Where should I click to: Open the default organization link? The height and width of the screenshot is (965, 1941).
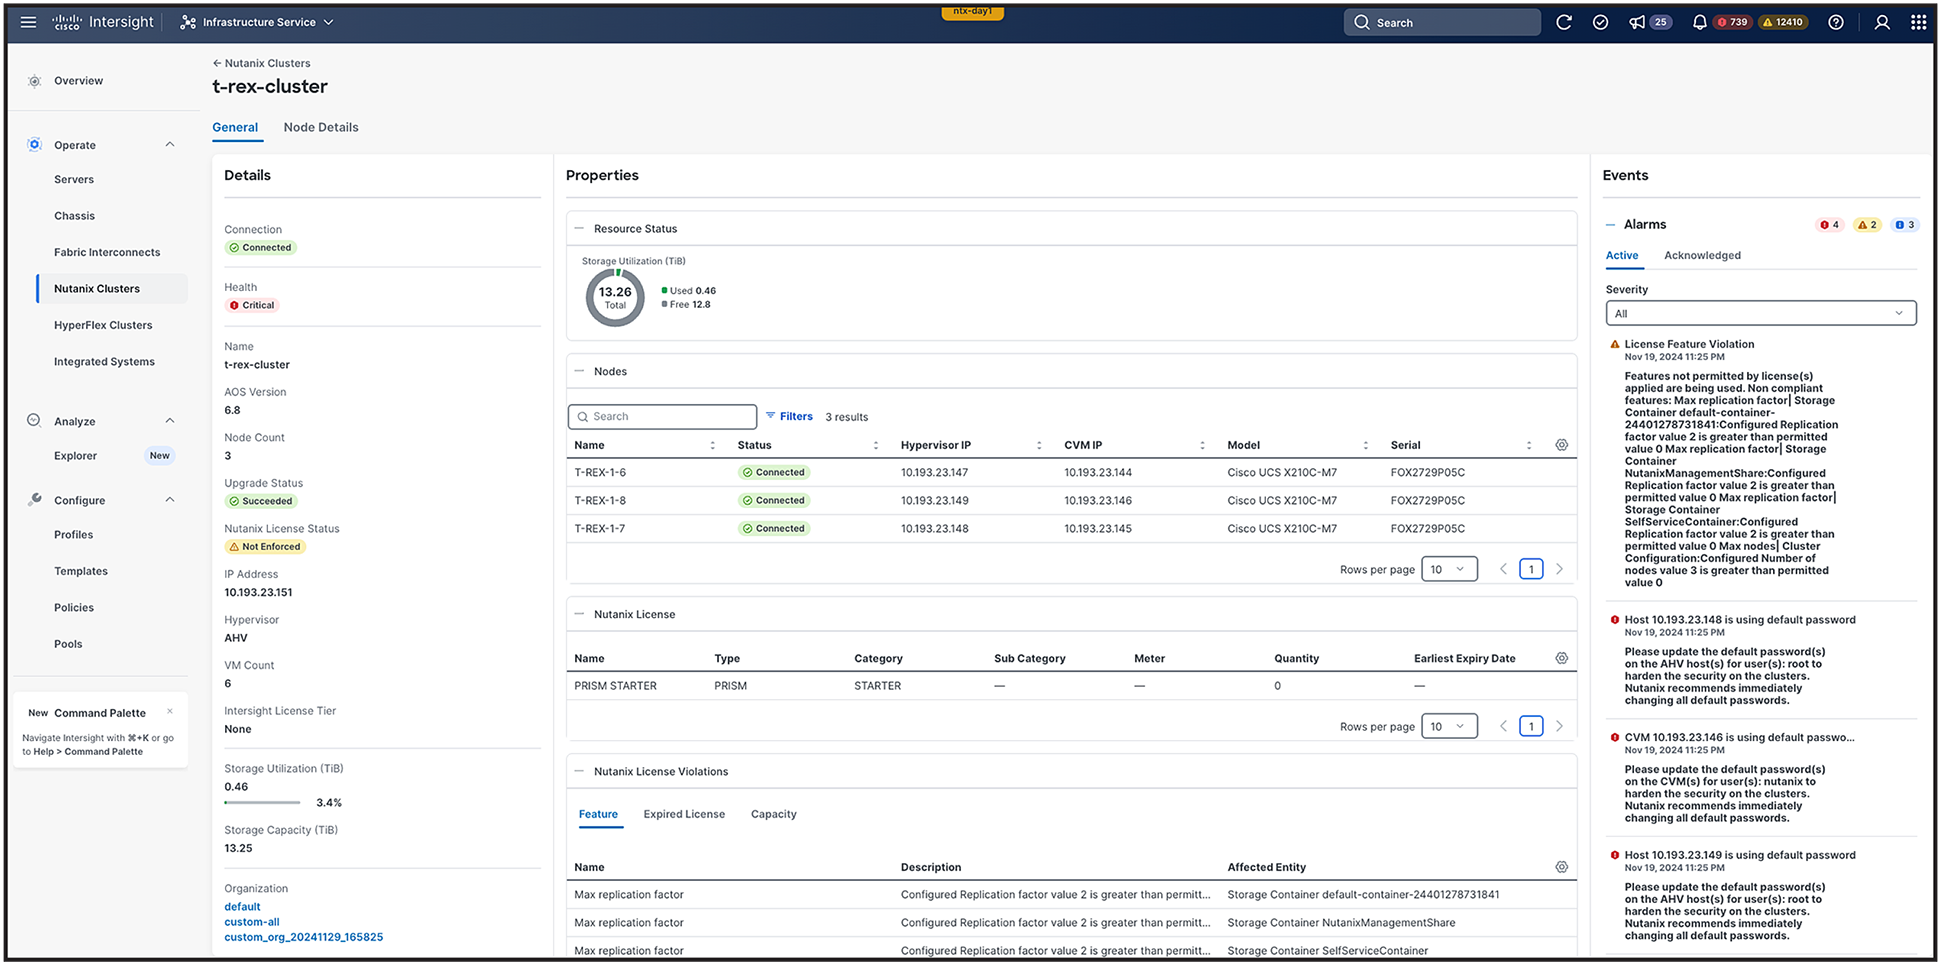242,907
